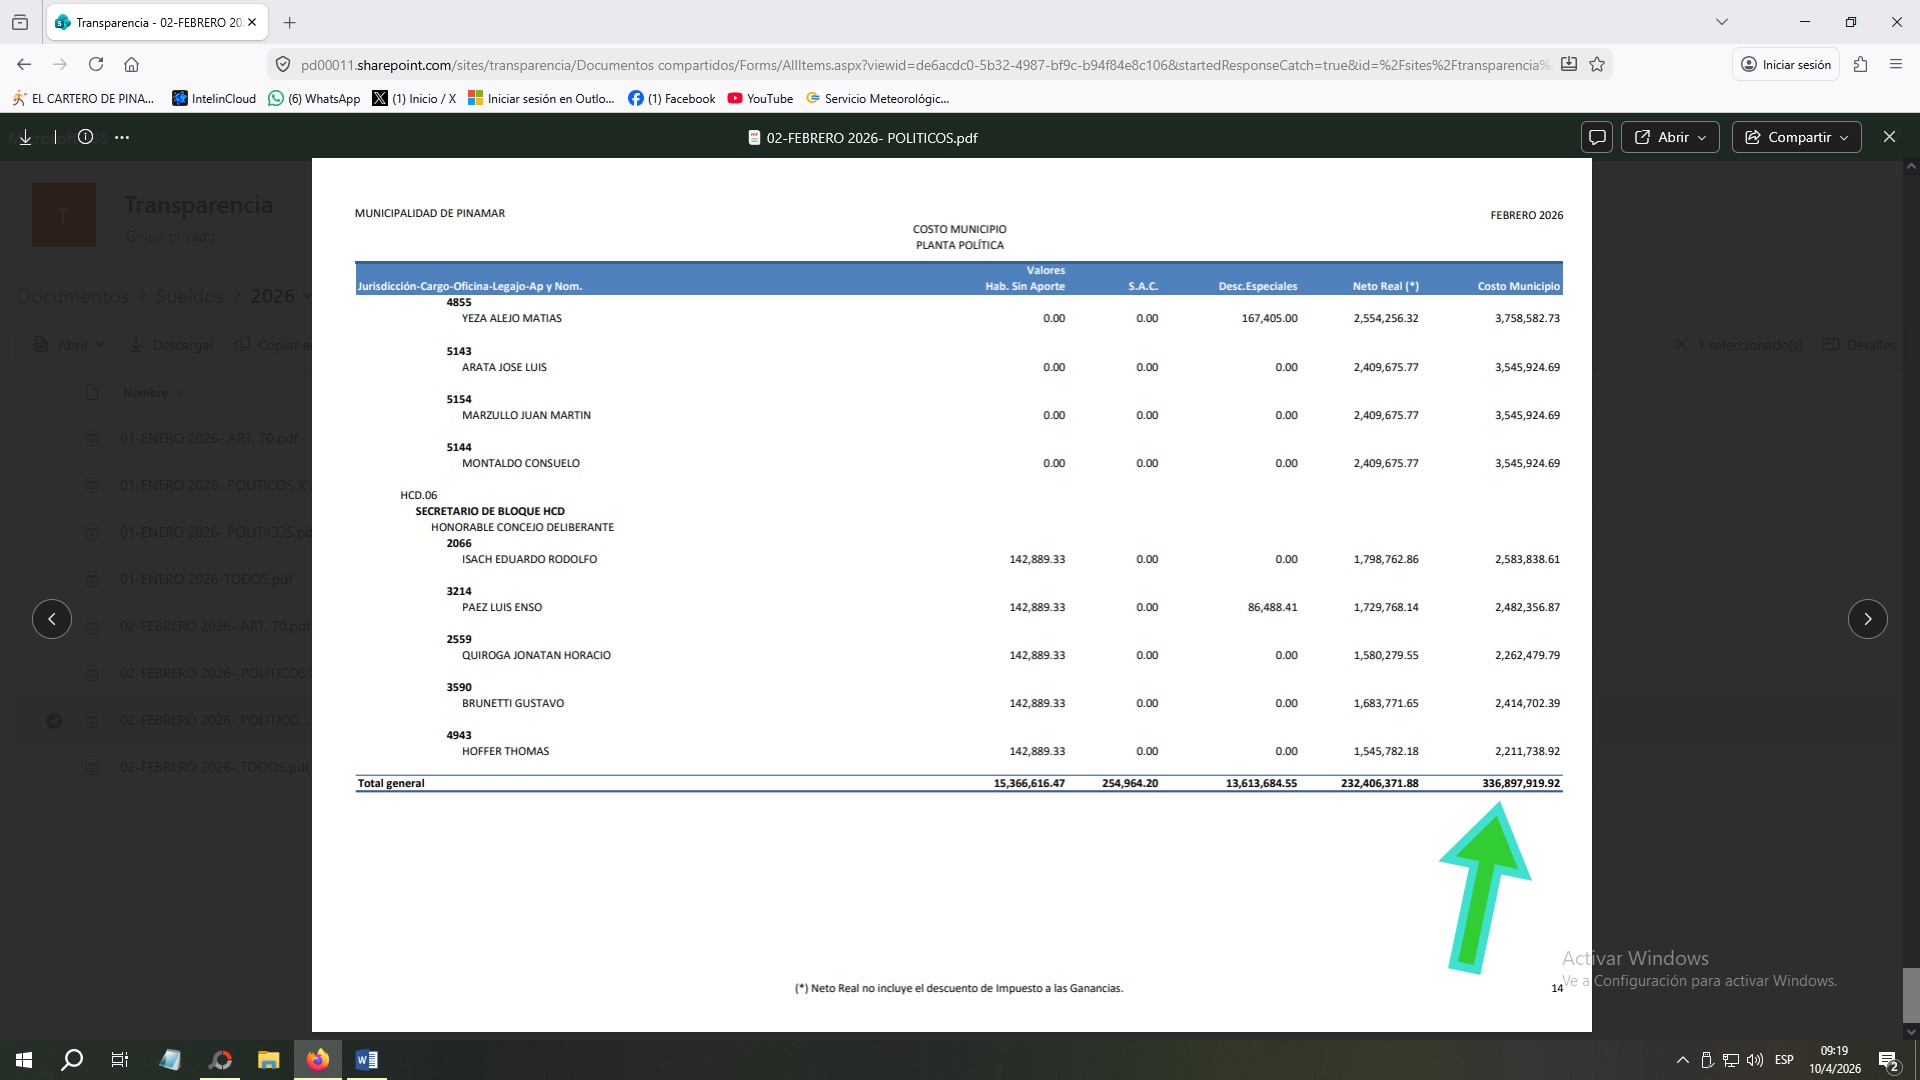Open a new browser tab
The image size is (1920, 1080).
click(x=290, y=22)
